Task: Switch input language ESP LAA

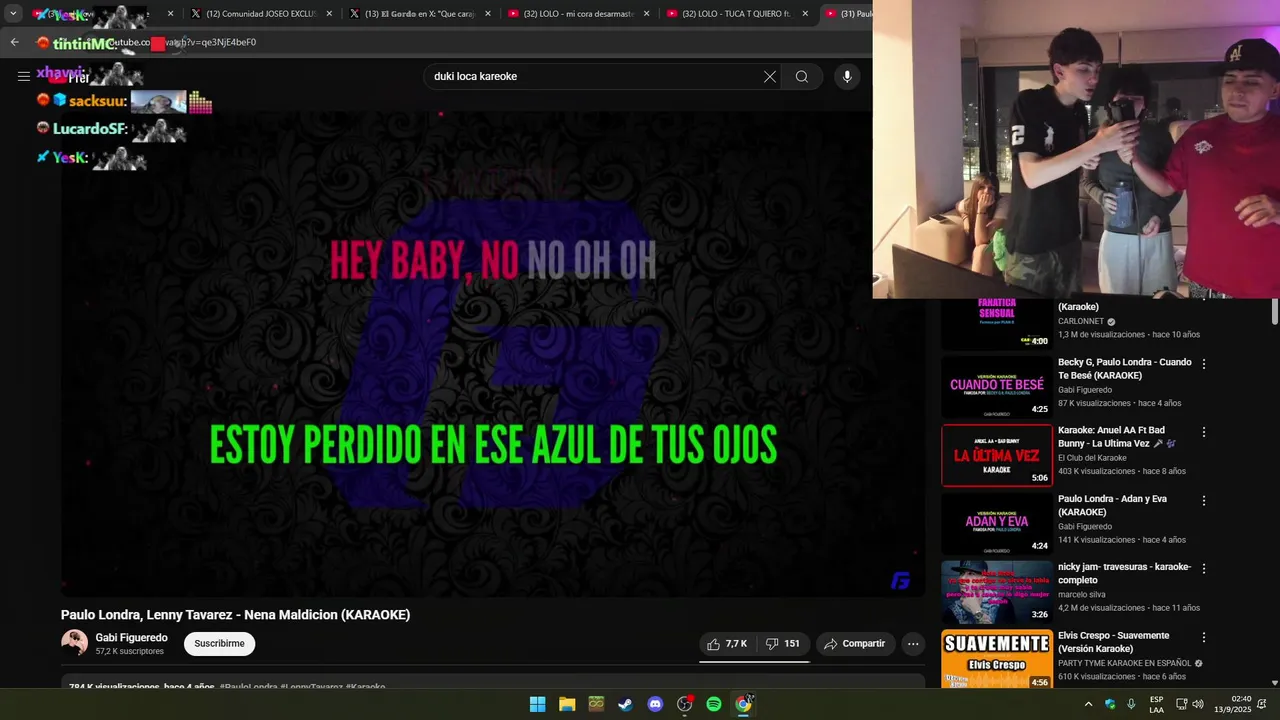Action: 1156,704
